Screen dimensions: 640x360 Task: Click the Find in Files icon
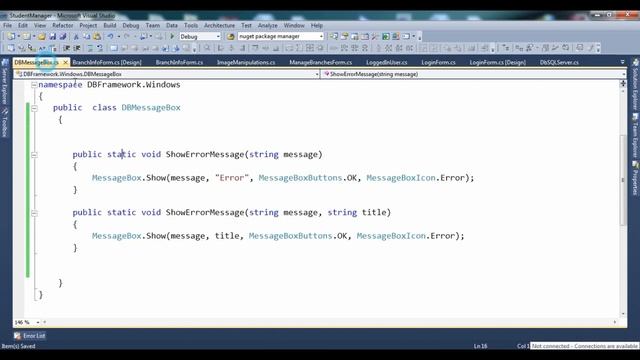coord(230,37)
